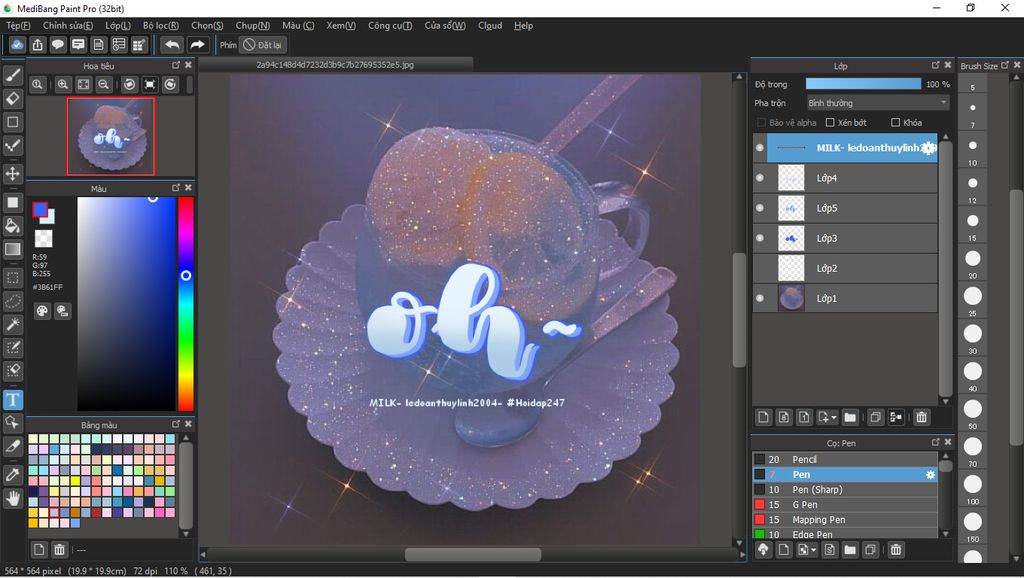
Task: Open the Cửa sổ(W) menu
Action: coord(445,25)
